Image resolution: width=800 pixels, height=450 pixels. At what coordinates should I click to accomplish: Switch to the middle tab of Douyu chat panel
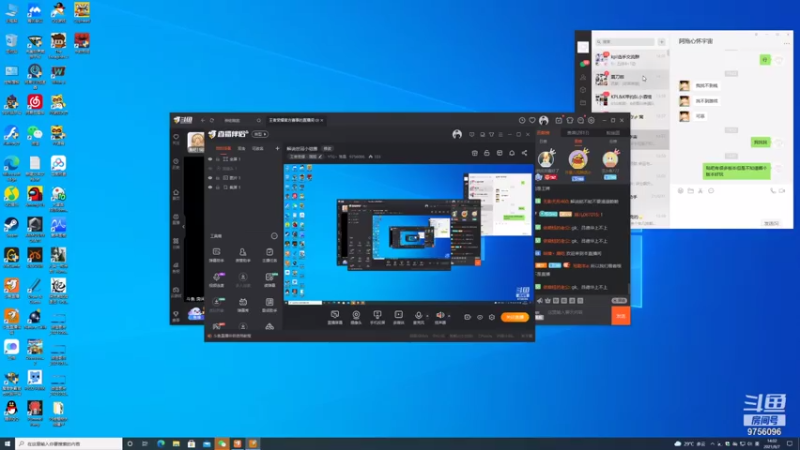click(578, 133)
